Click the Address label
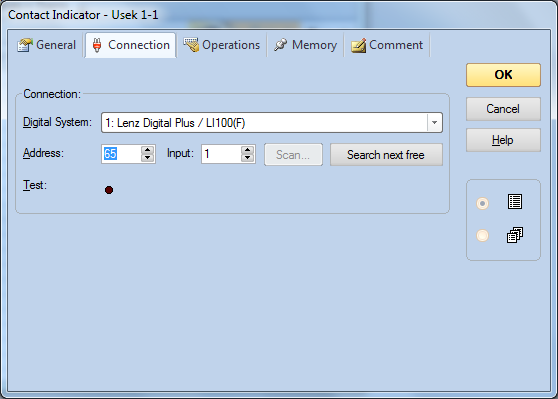Image resolution: width=558 pixels, height=399 pixels. [43, 153]
